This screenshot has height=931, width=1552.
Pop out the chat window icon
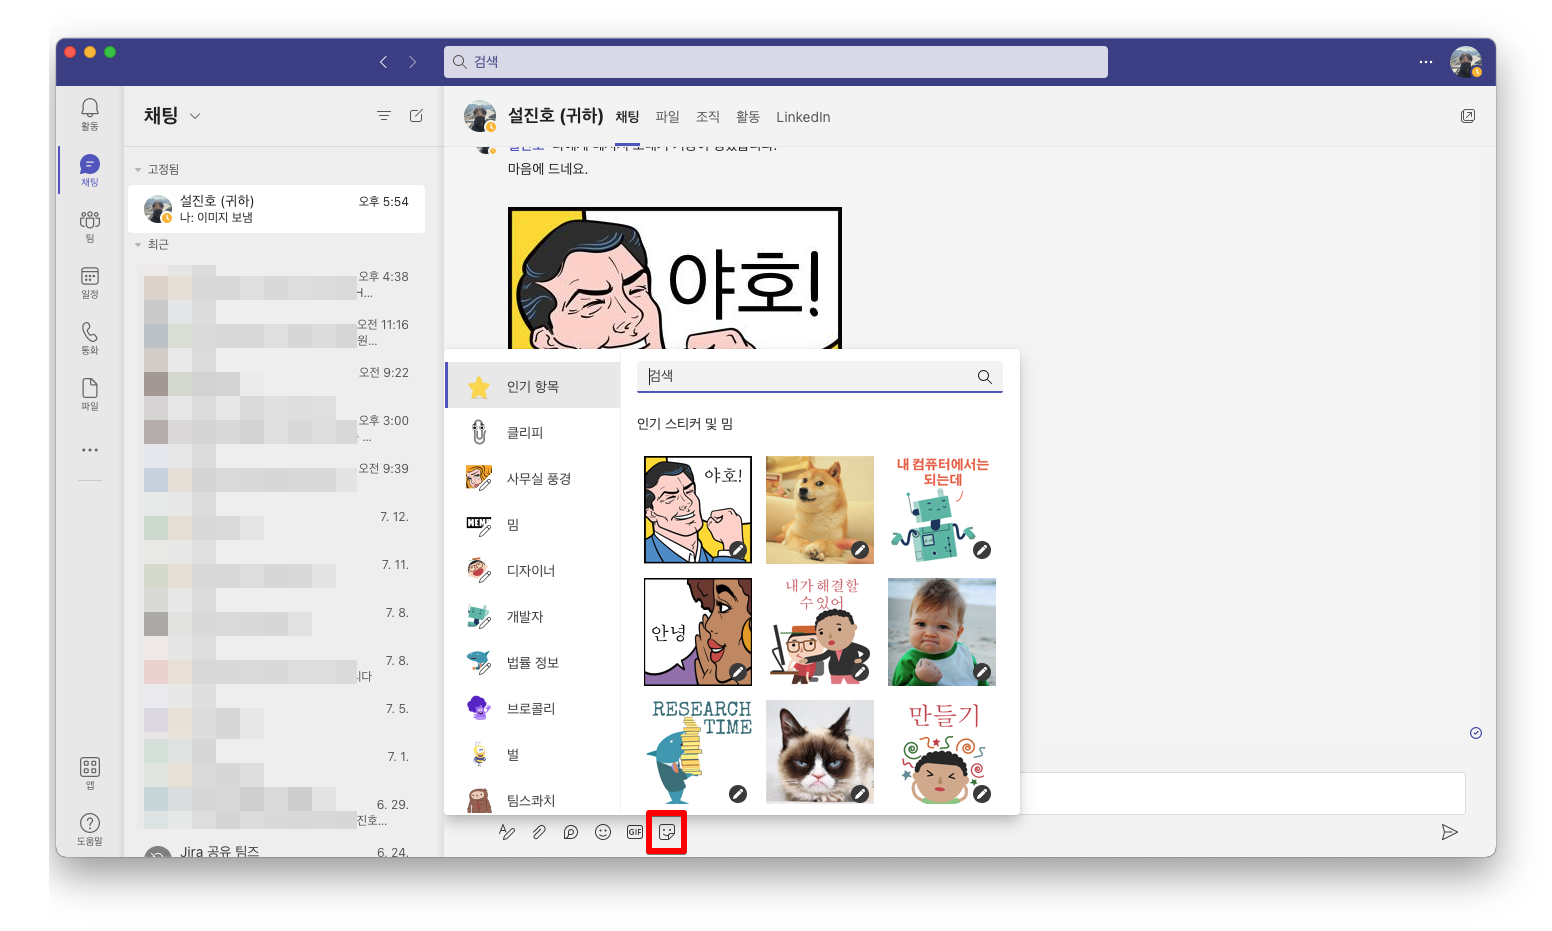tap(1468, 116)
